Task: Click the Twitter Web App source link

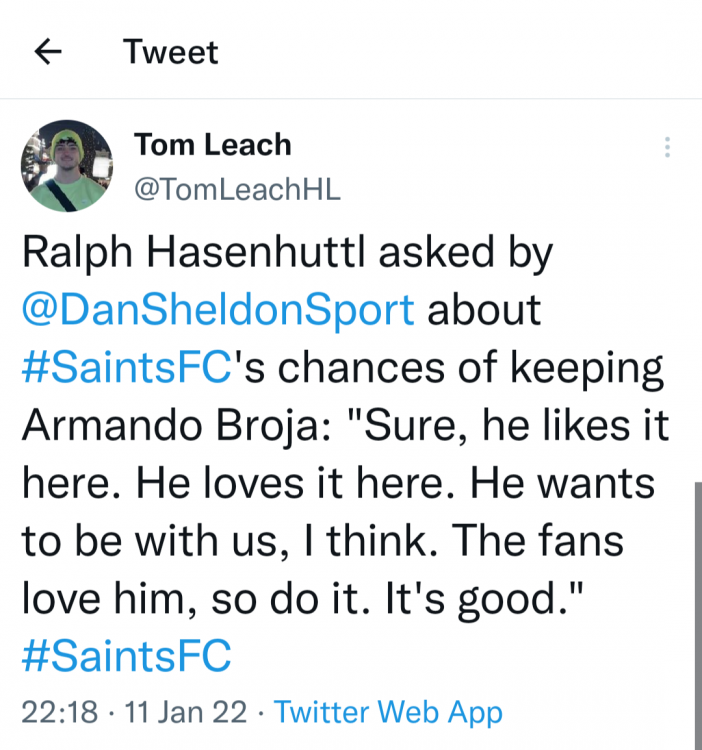Action: pos(388,712)
